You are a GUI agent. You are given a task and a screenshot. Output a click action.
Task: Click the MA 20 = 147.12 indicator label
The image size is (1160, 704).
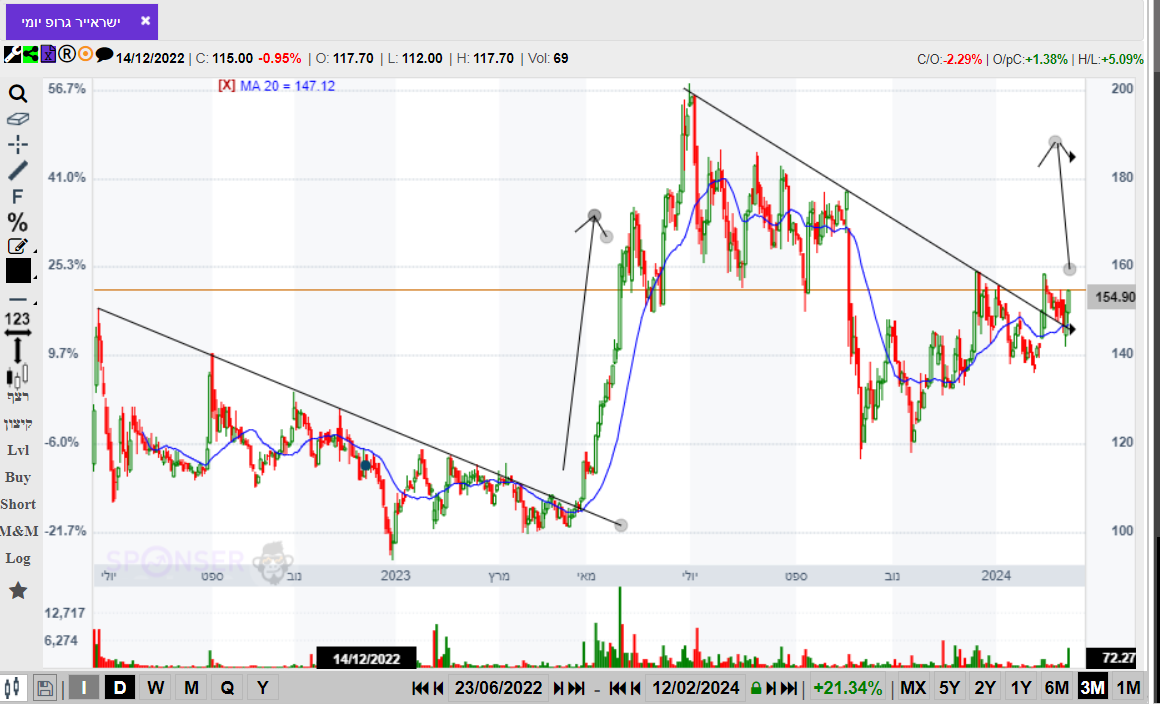coord(287,86)
